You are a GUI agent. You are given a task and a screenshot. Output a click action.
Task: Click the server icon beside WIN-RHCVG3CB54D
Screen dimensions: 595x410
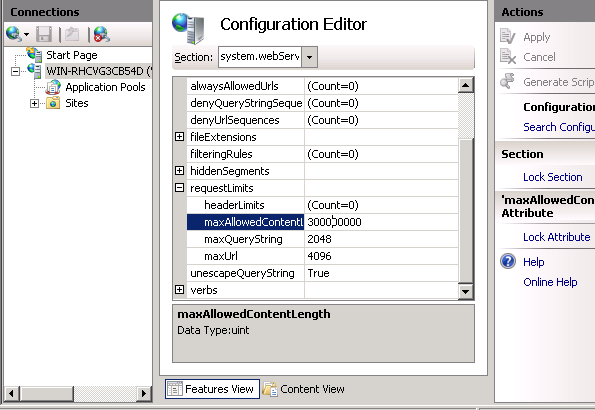pos(35,71)
